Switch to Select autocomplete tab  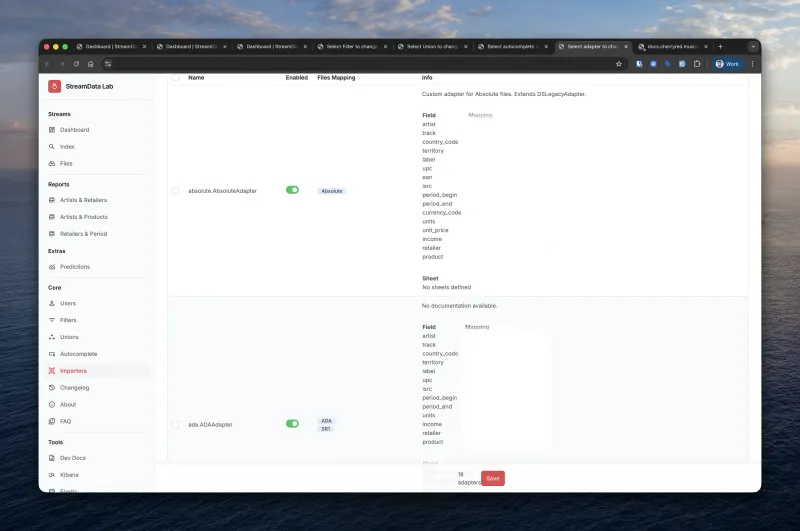point(512,46)
